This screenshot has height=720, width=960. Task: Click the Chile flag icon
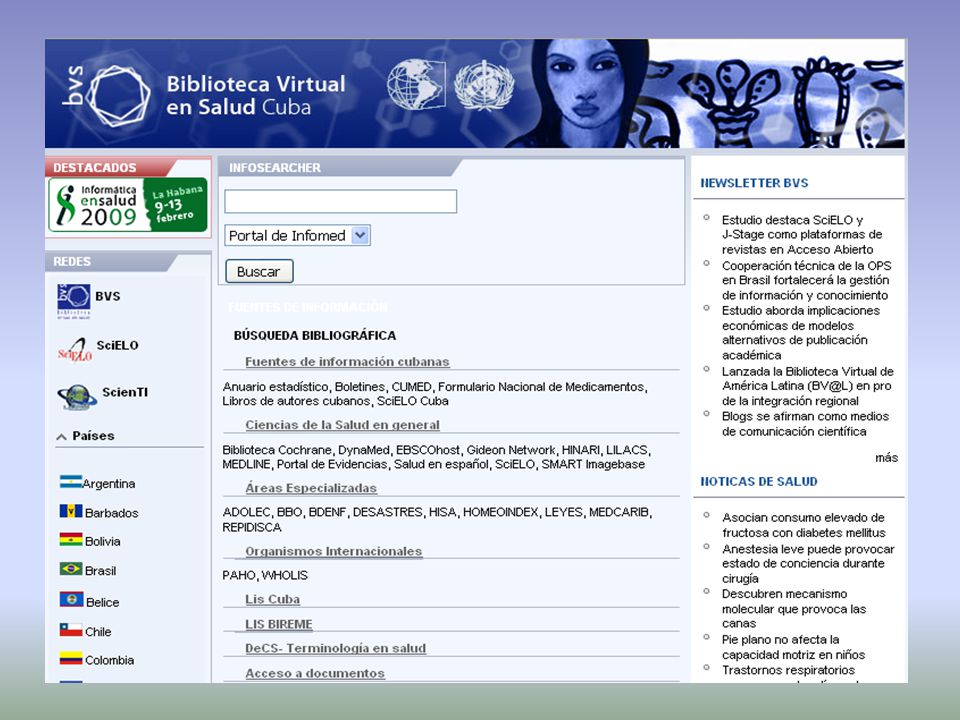point(70,629)
